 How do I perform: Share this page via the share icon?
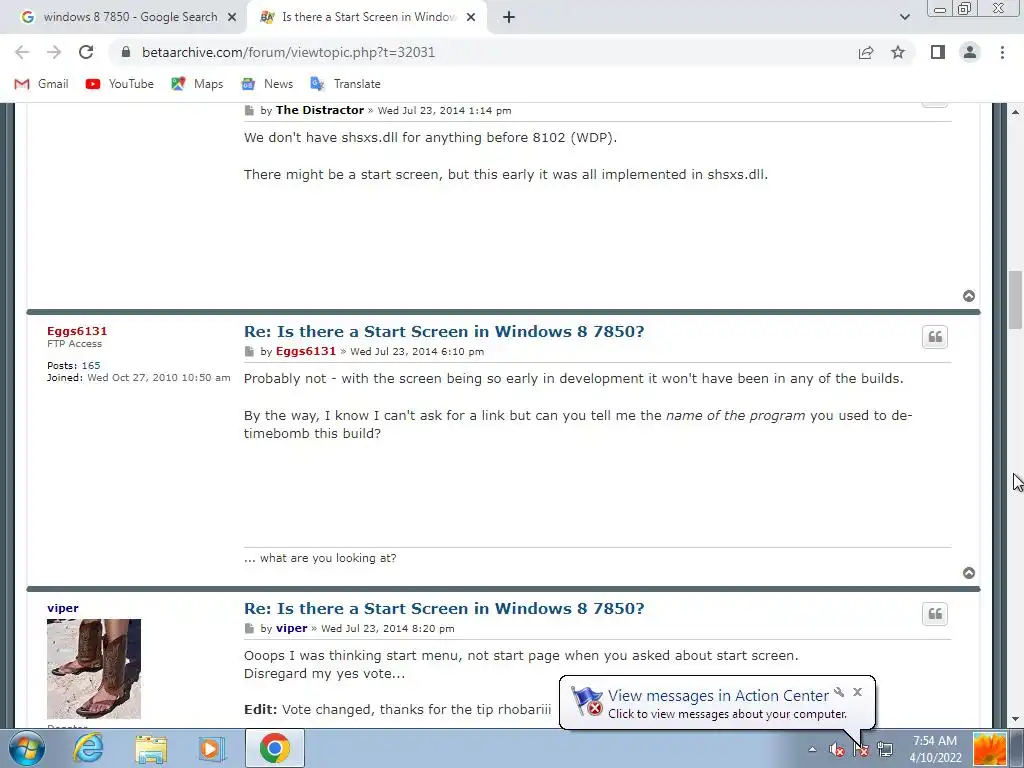(x=866, y=52)
